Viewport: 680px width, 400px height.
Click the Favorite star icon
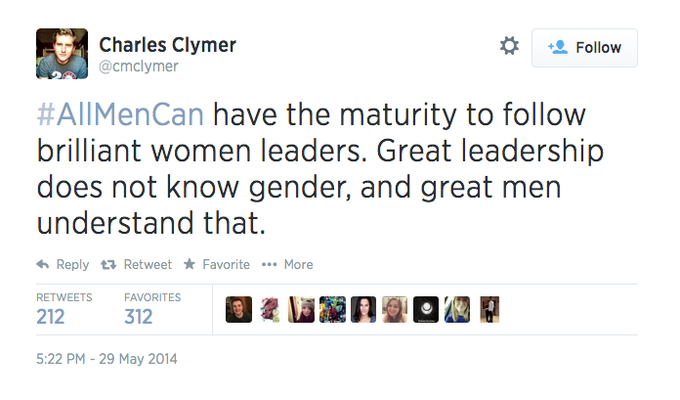[x=190, y=264]
